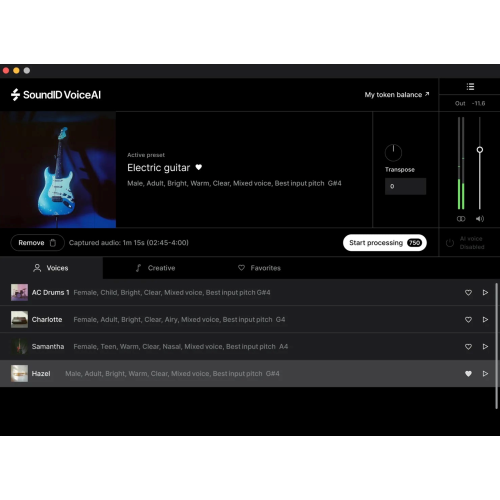Toggle the stereo link icon under meters
500x500 pixels.
[x=461, y=219]
